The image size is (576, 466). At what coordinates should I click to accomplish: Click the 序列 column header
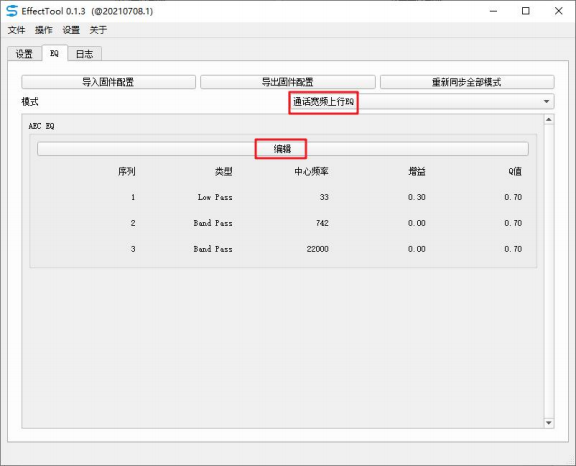[x=127, y=171]
